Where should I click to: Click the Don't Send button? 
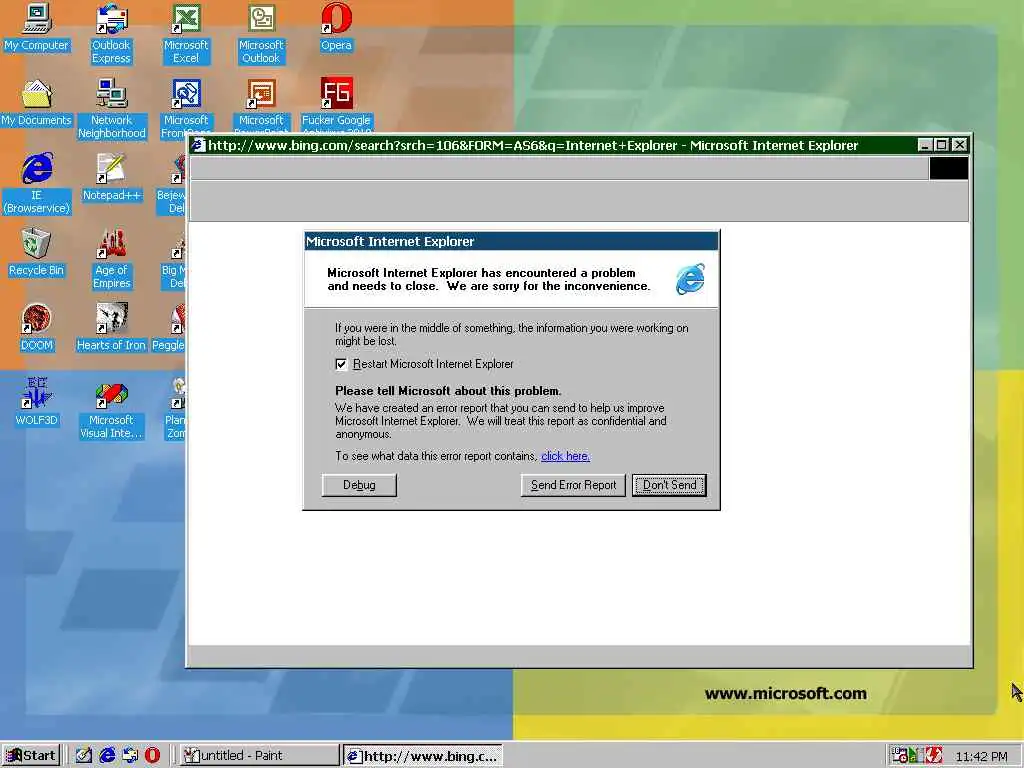click(x=669, y=485)
